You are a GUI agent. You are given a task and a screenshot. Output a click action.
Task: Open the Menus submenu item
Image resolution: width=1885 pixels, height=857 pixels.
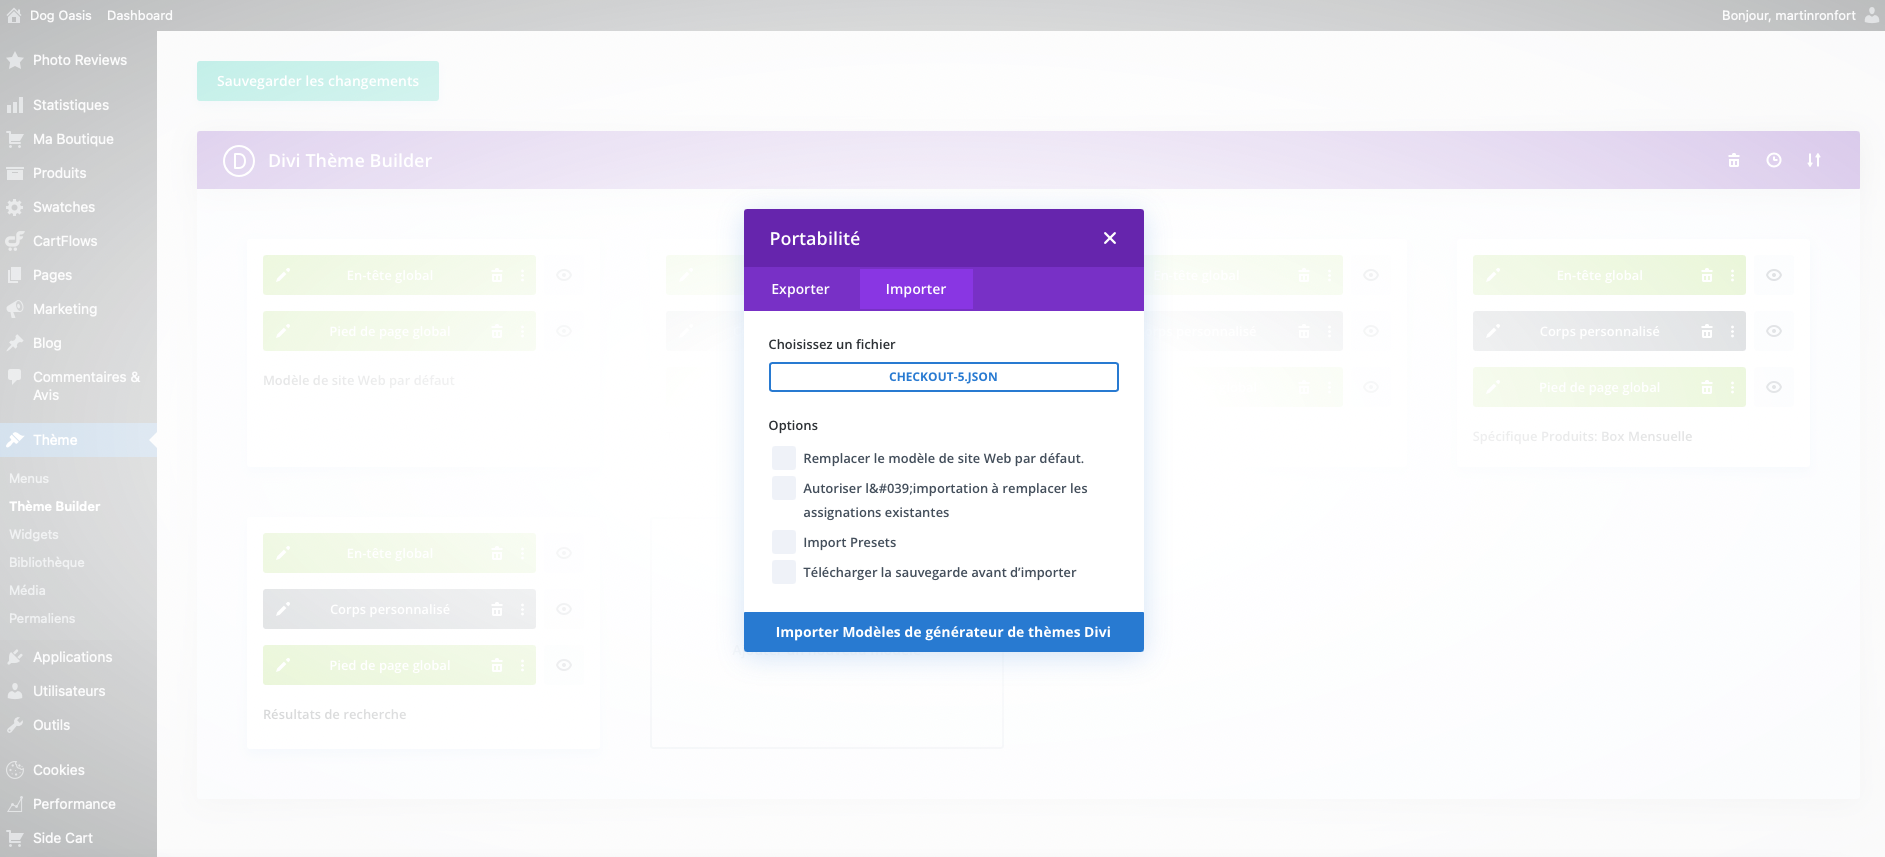point(29,479)
